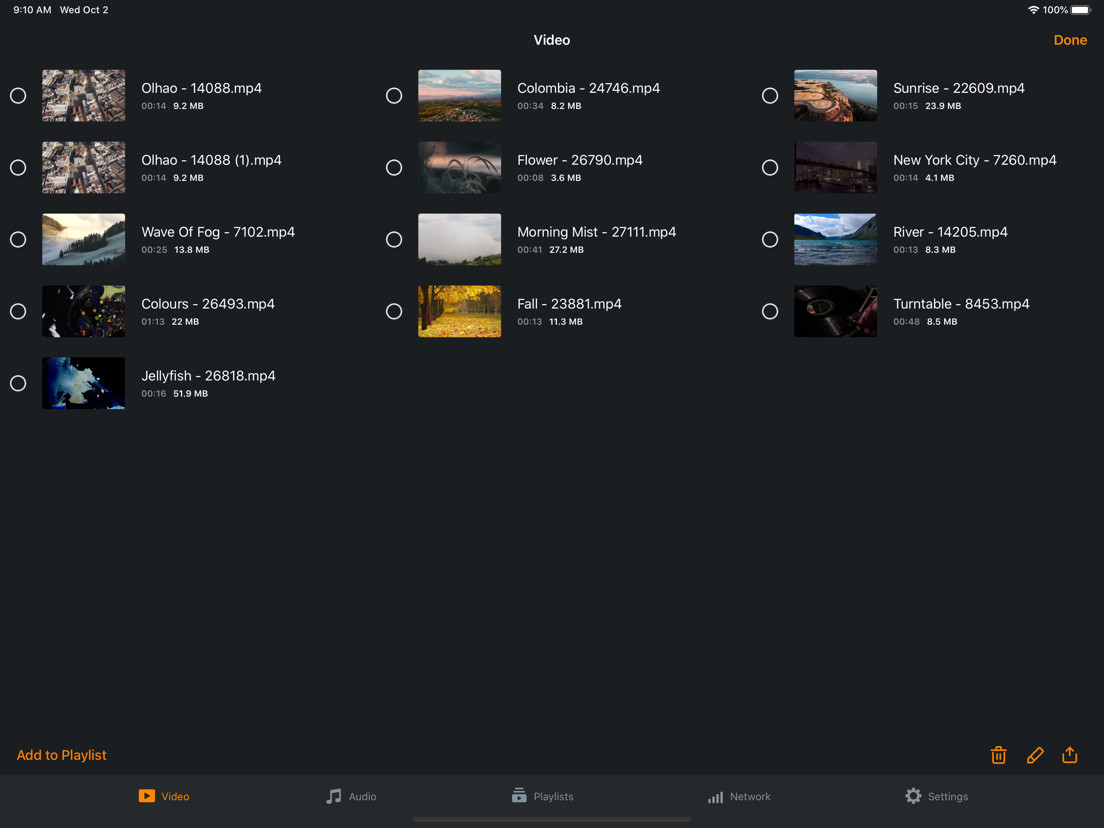Tap the Wi-Fi status icon
This screenshot has width=1104, height=828.
tap(1033, 10)
